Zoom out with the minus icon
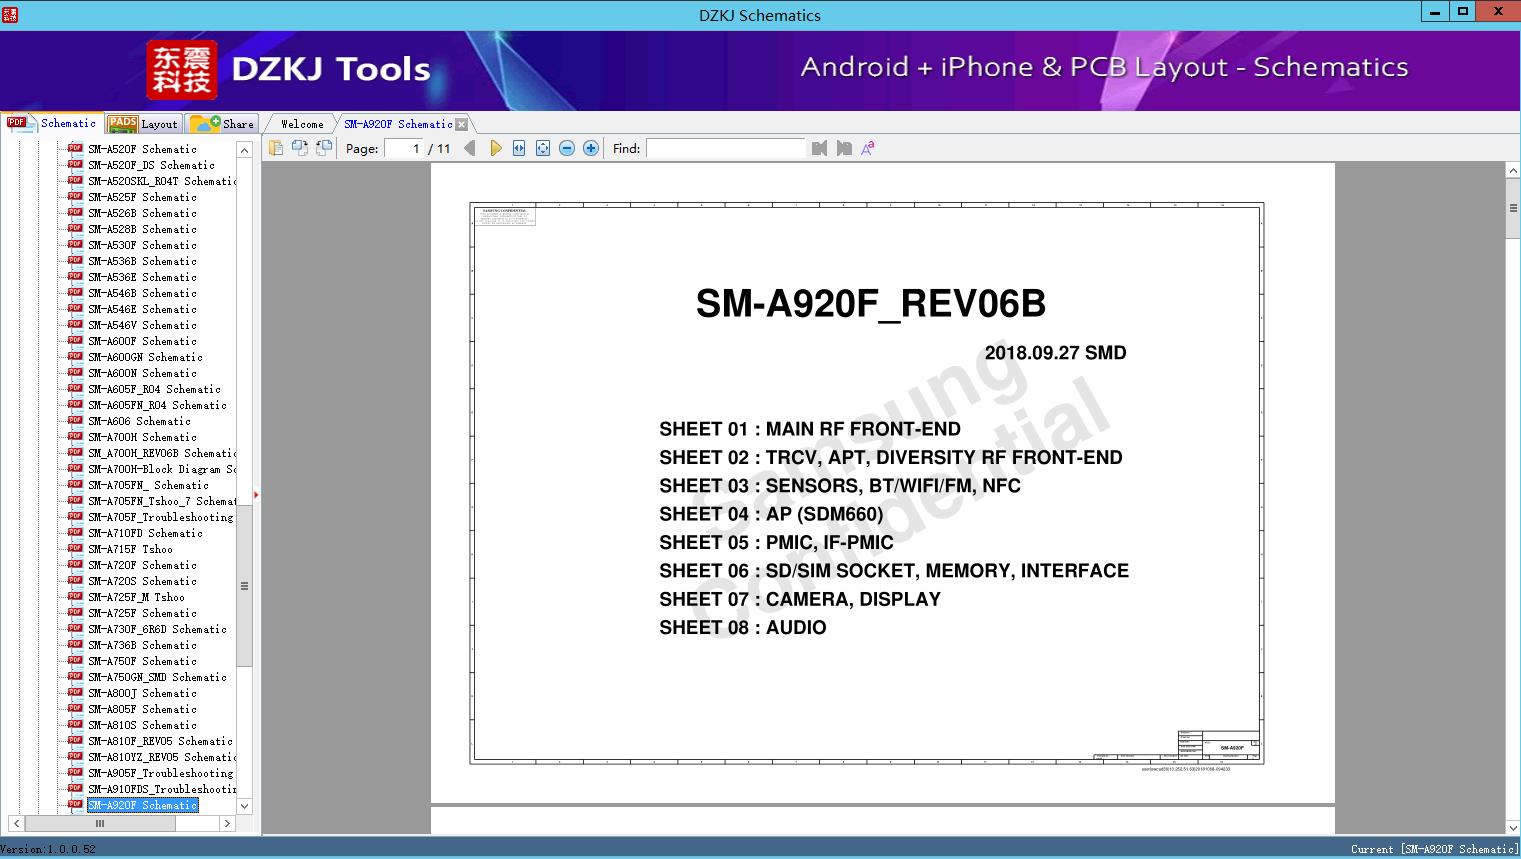The height and width of the screenshot is (859, 1521). pyautogui.click(x=567, y=148)
